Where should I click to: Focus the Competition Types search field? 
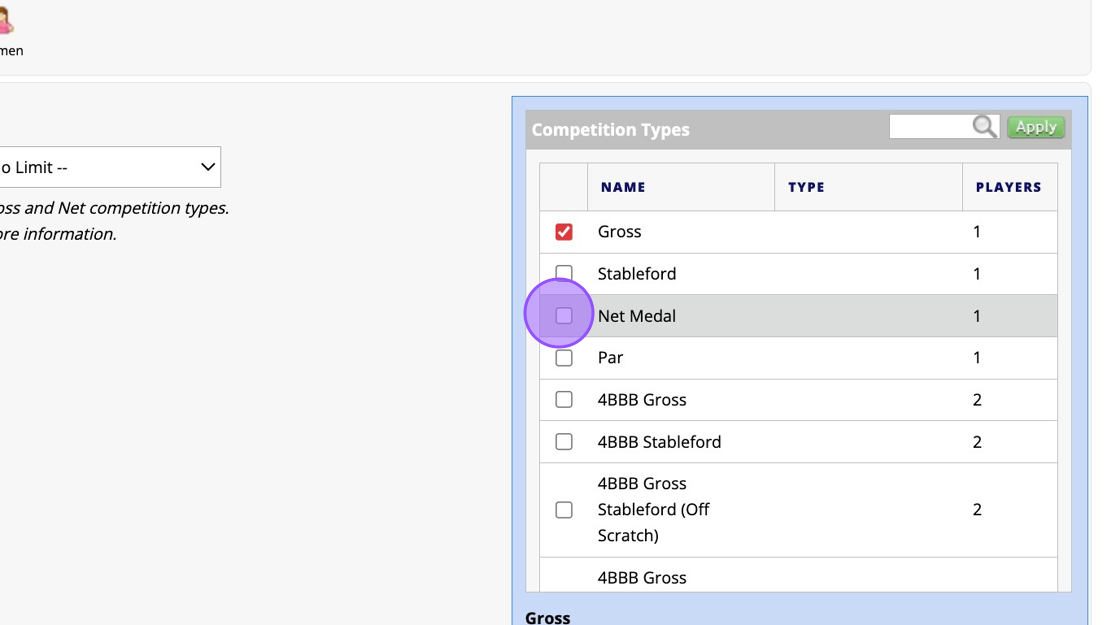930,126
